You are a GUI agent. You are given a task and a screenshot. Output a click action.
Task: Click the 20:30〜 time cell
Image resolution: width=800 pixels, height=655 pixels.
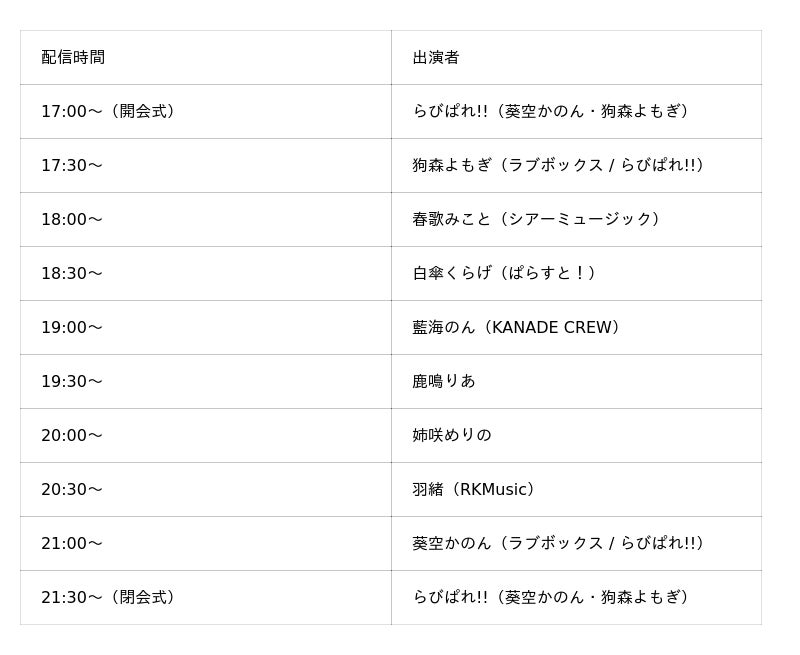click(x=72, y=490)
